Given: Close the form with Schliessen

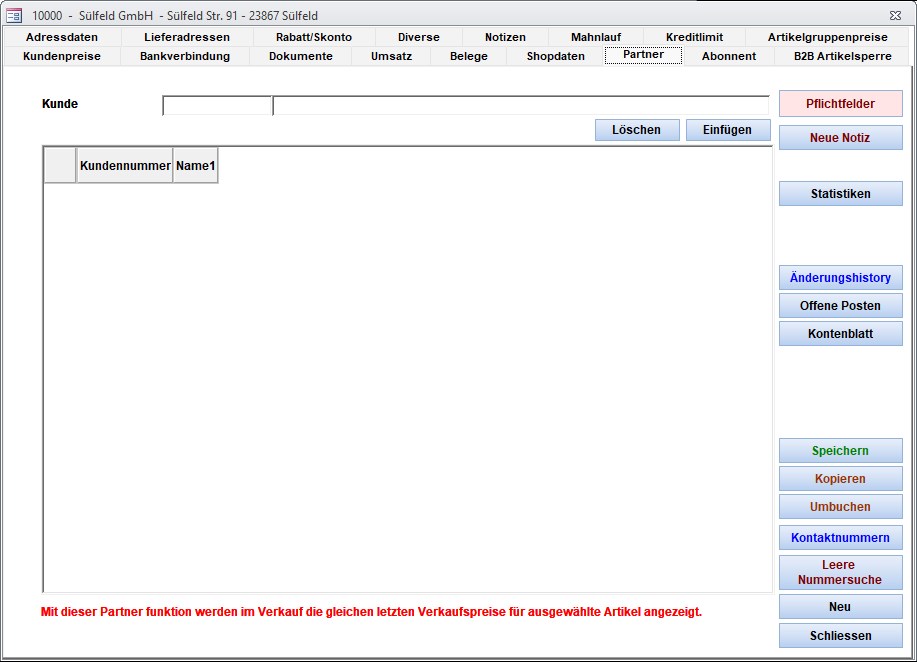Looking at the screenshot, I should pyautogui.click(x=840, y=636).
